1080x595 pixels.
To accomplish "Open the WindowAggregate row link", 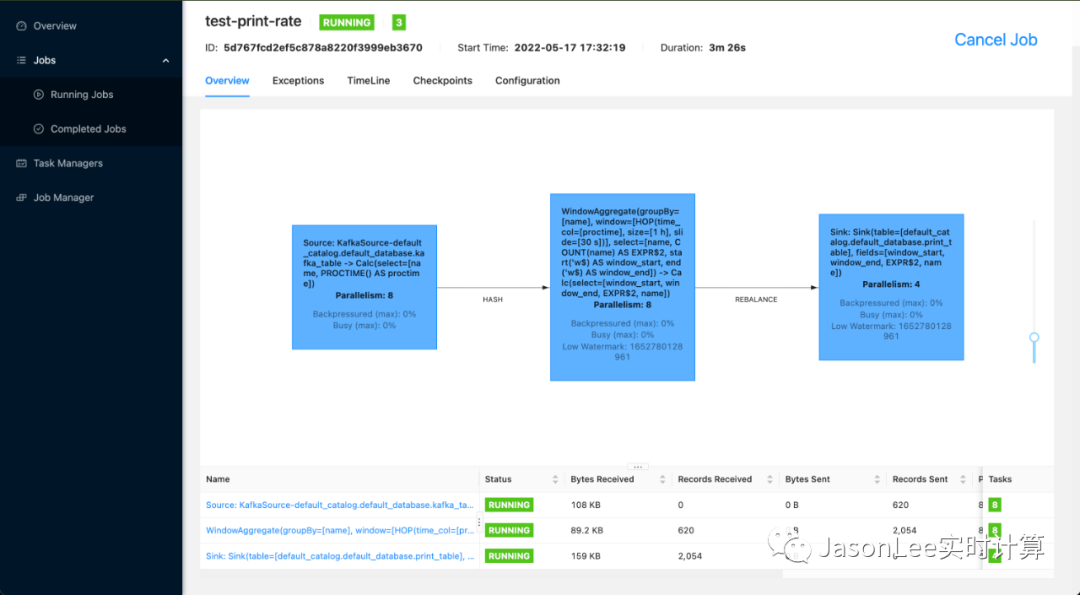I will 340,530.
